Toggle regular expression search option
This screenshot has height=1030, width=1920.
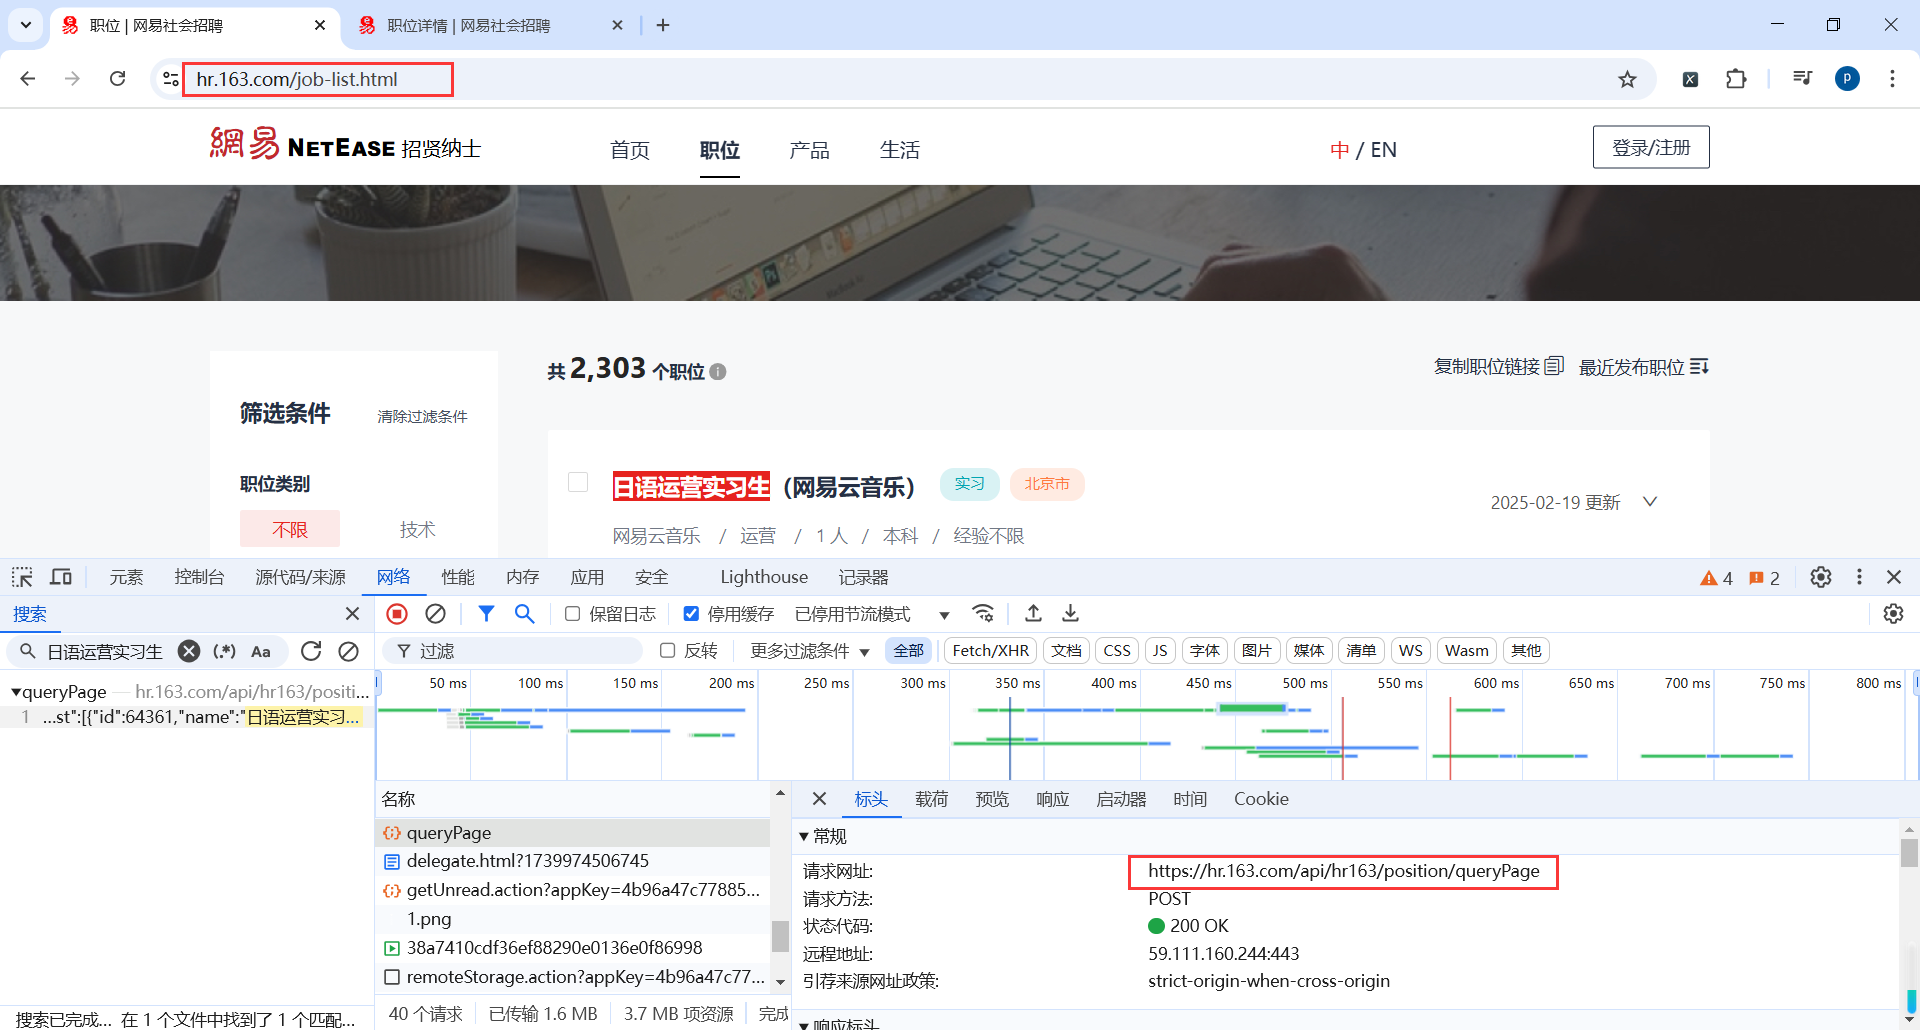tap(225, 651)
